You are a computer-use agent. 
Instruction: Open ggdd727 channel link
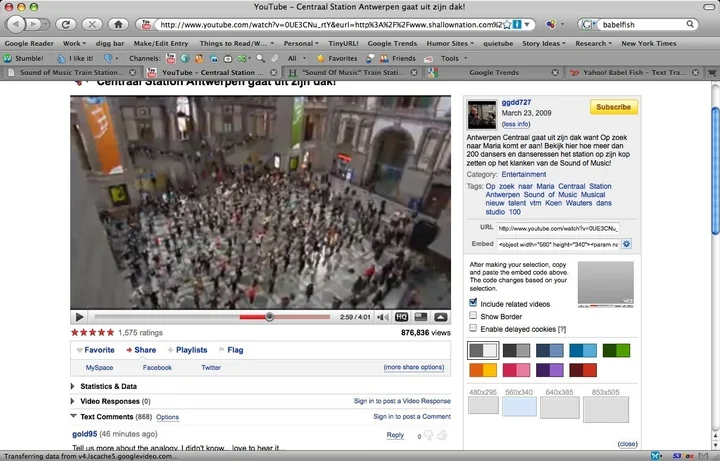point(516,102)
